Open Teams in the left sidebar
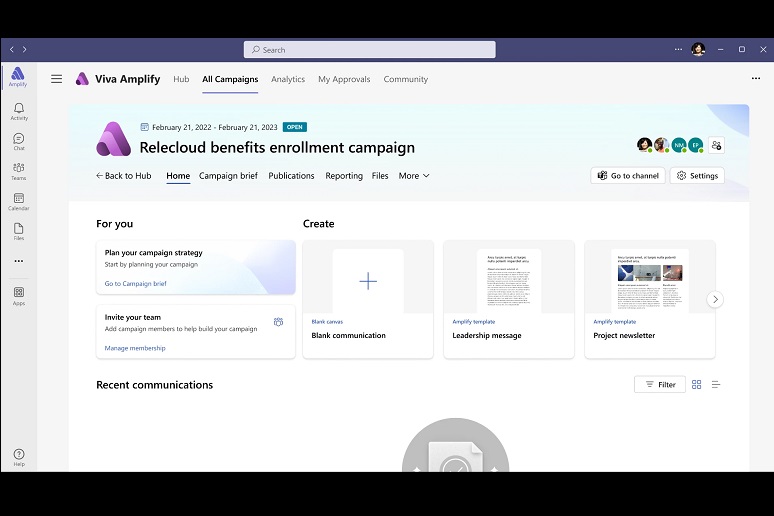The width and height of the screenshot is (774, 516). [x=18, y=171]
